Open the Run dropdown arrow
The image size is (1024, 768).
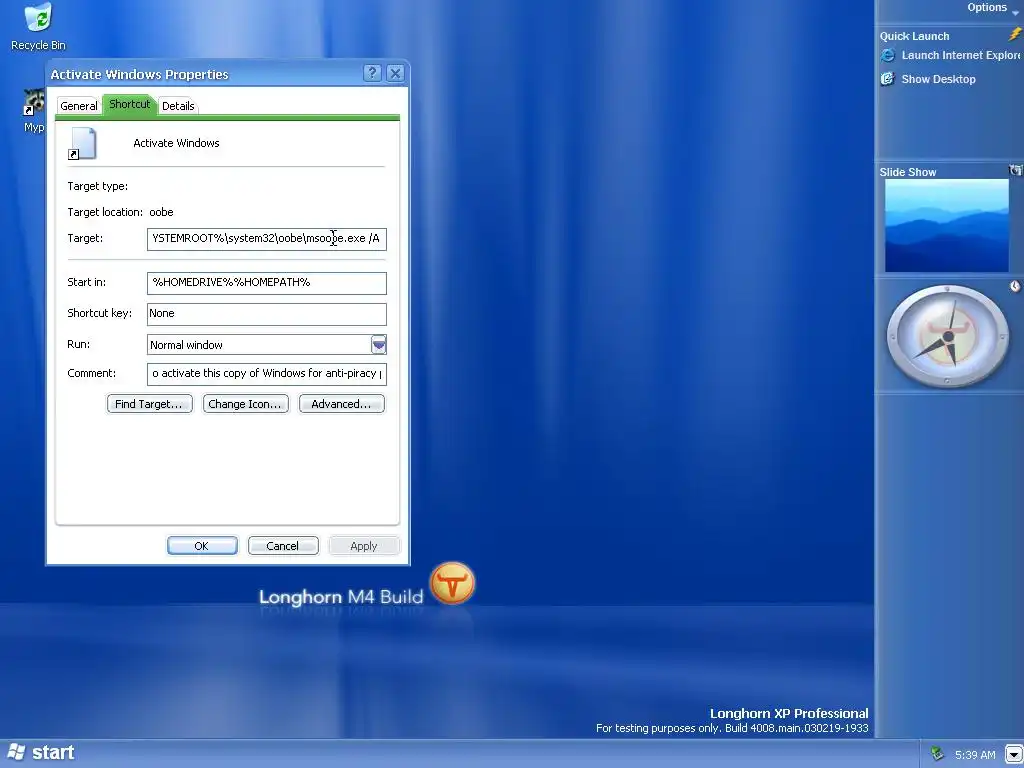(379, 345)
